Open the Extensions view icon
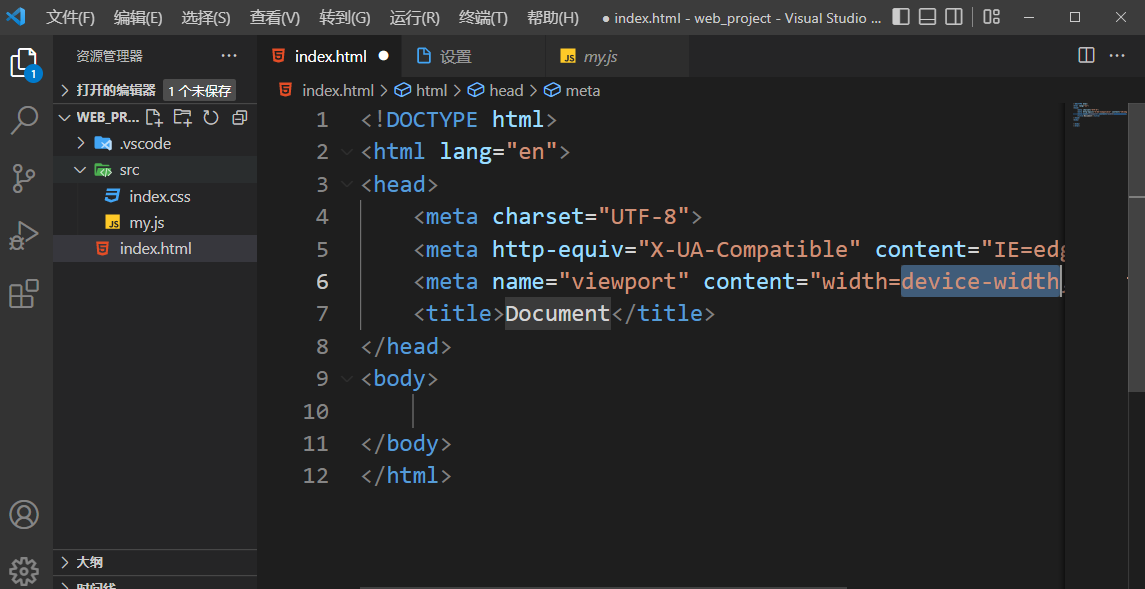1145x589 pixels. point(24,293)
